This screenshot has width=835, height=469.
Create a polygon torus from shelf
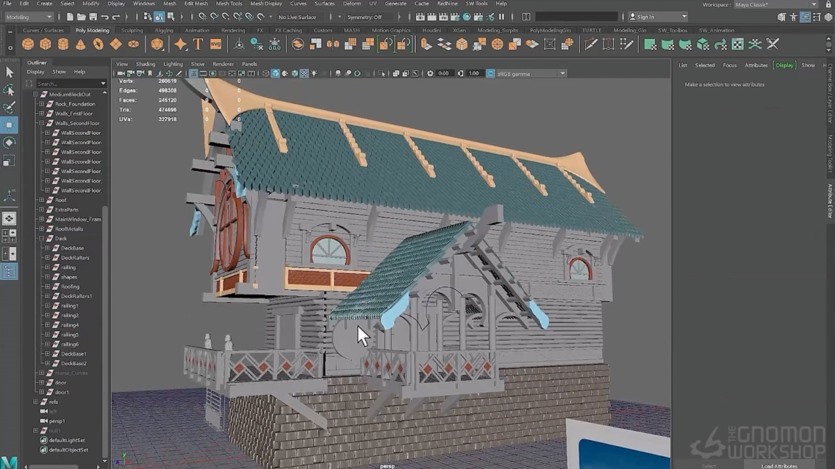(x=98, y=44)
